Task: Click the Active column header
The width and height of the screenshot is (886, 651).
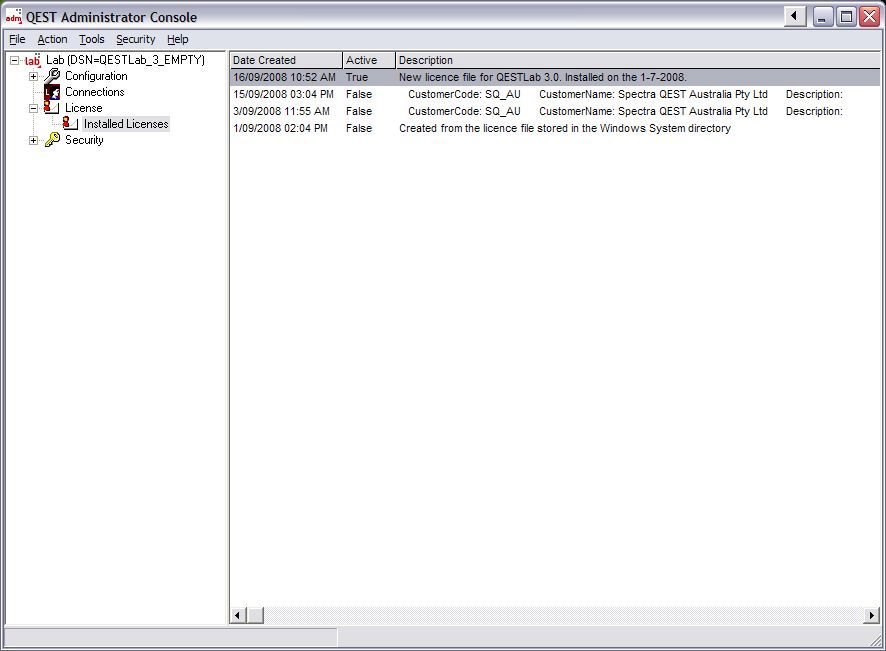Action: tap(368, 60)
